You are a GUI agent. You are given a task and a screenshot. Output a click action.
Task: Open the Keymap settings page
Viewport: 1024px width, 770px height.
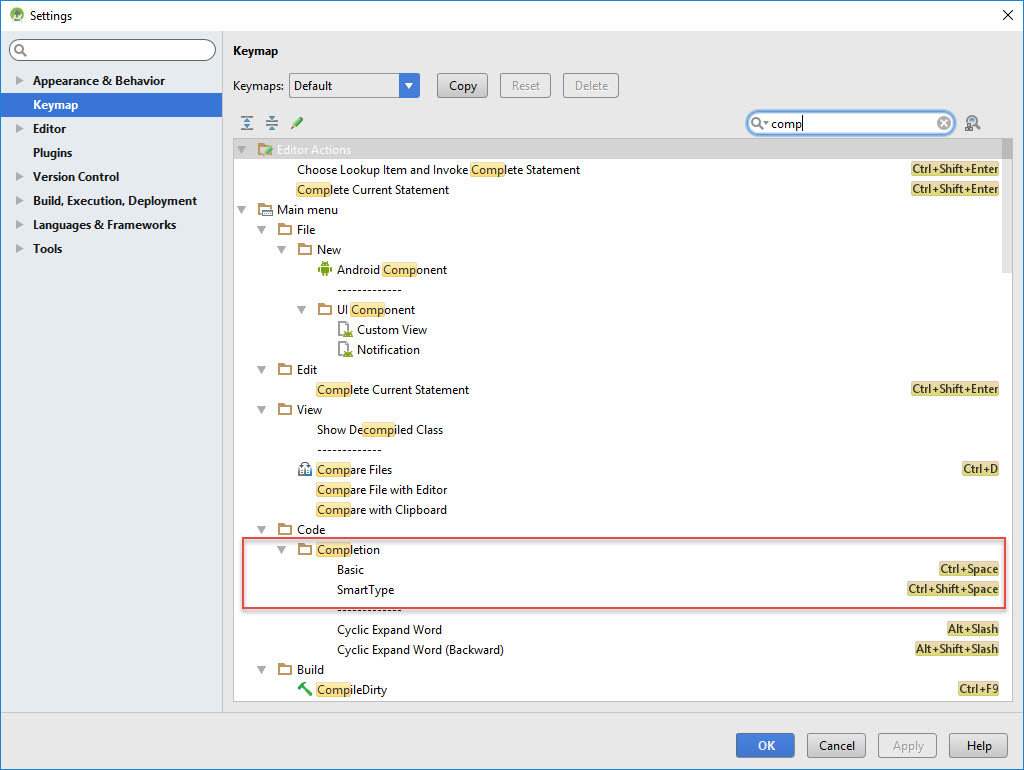[55, 105]
